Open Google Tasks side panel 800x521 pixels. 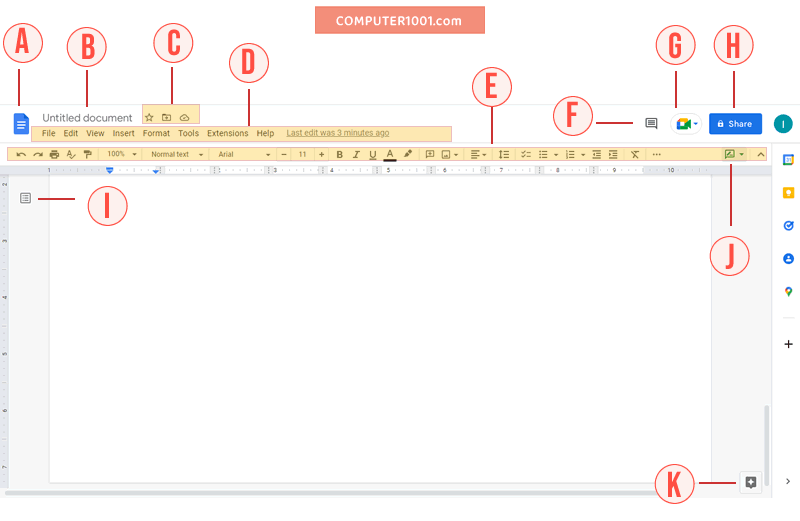(x=788, y=226)
